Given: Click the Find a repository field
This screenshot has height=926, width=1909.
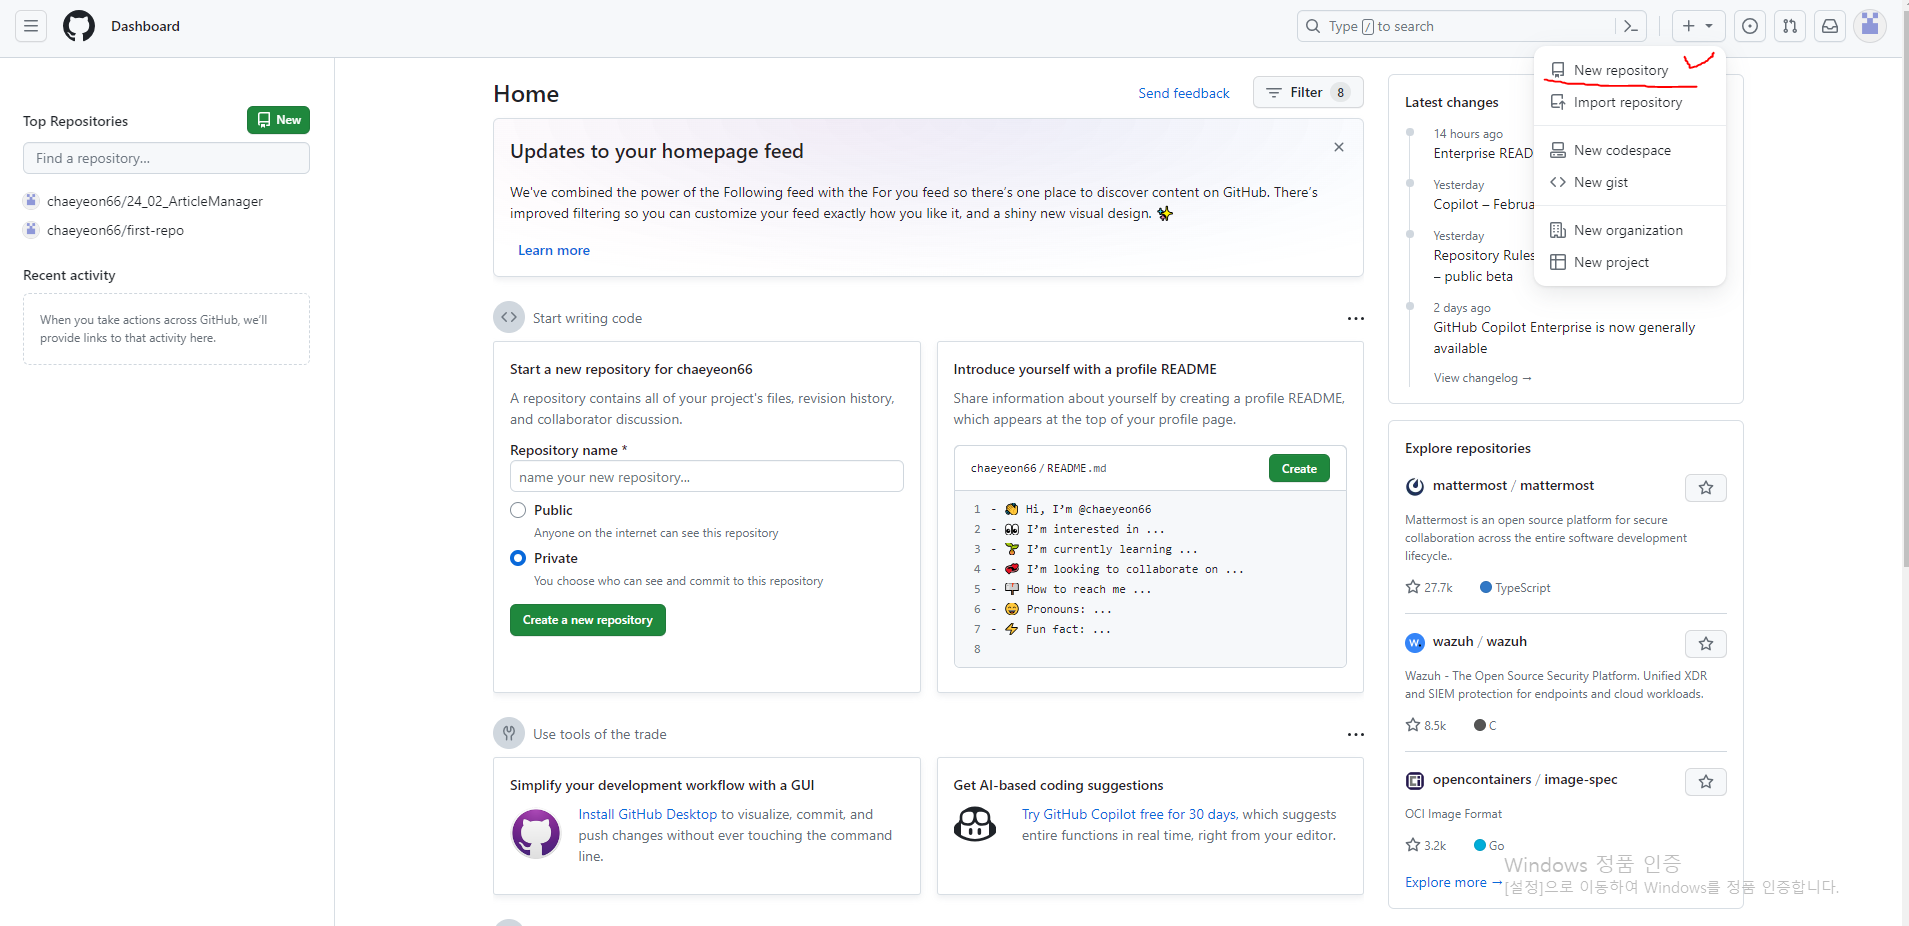Looking at the screenshot, I should (166, 158).
